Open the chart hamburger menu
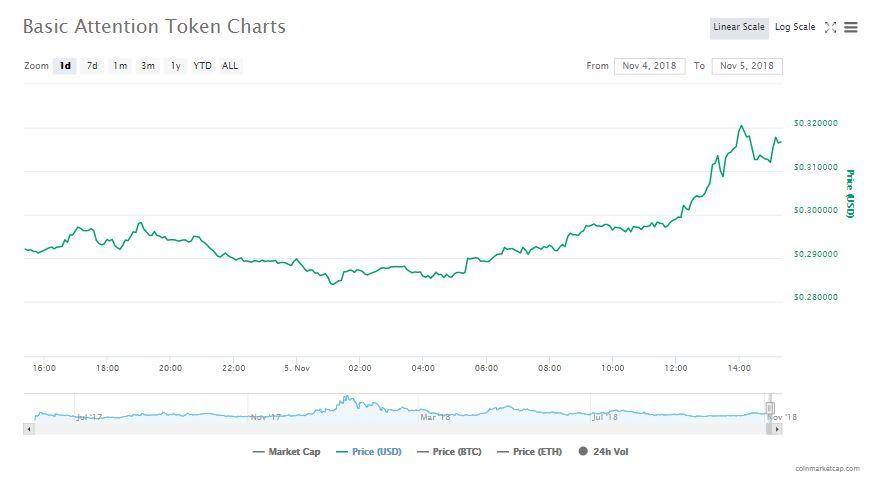The height and width of the screenshot is (479, 878). tap(851, 27)
